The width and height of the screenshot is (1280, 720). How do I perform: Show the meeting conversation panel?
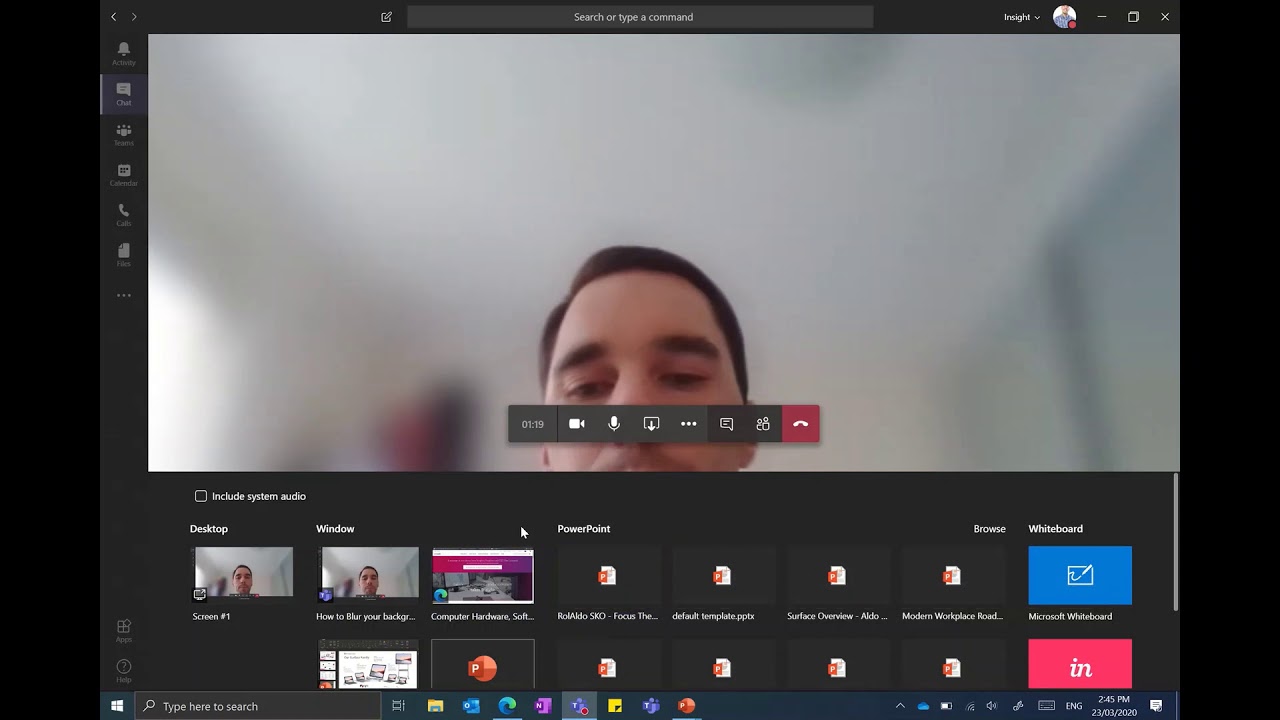727,424
